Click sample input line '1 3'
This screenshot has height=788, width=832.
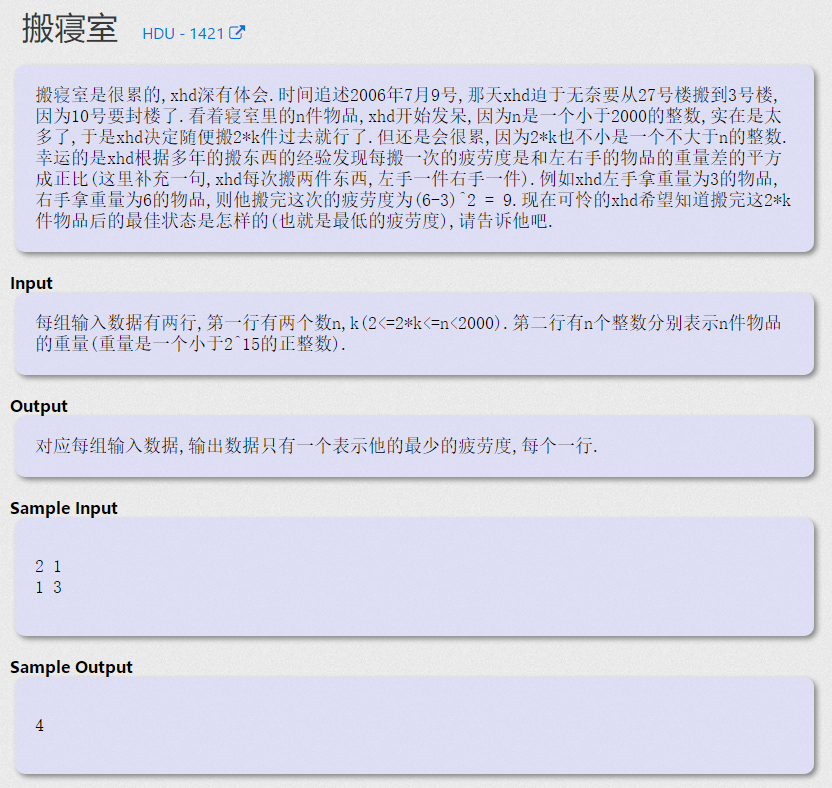(x=48, y=587)
